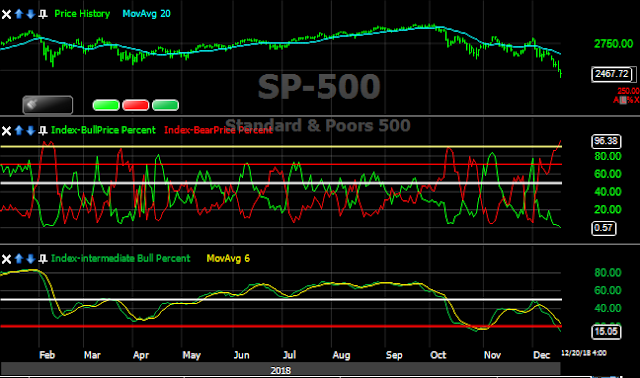Click the red pill button
This screenshot has height=378, width=640.
point(136,105)
